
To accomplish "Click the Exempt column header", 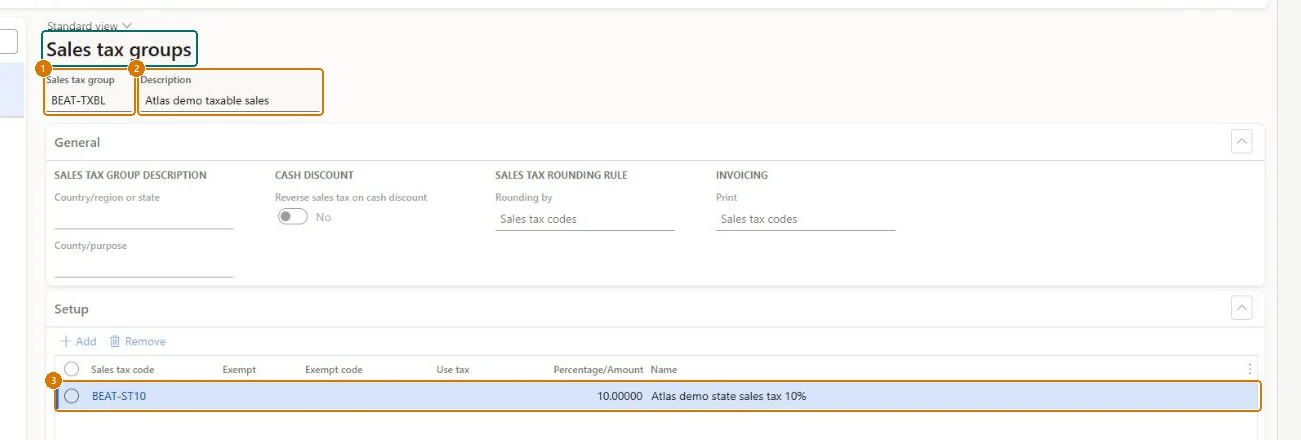I will [239, 370].
